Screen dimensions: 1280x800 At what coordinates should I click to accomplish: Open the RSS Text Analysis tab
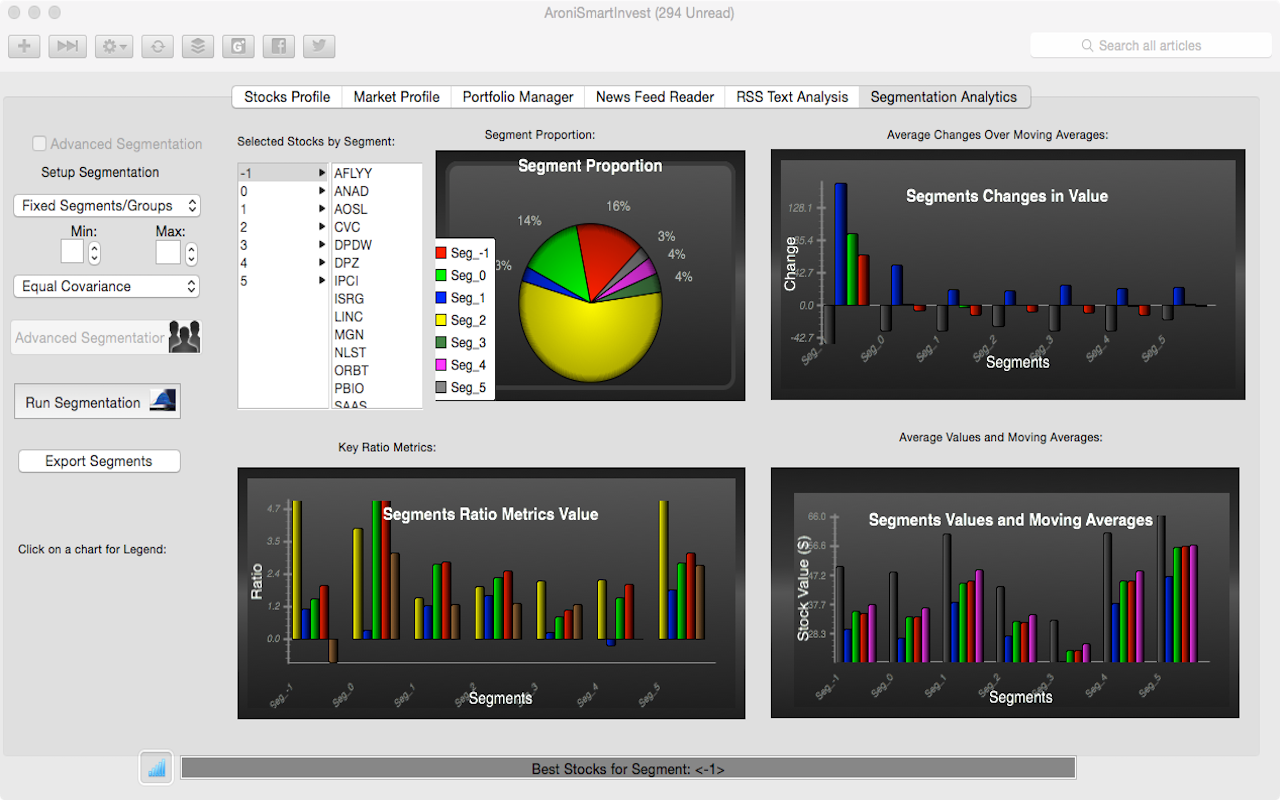[x=792, y=97]
